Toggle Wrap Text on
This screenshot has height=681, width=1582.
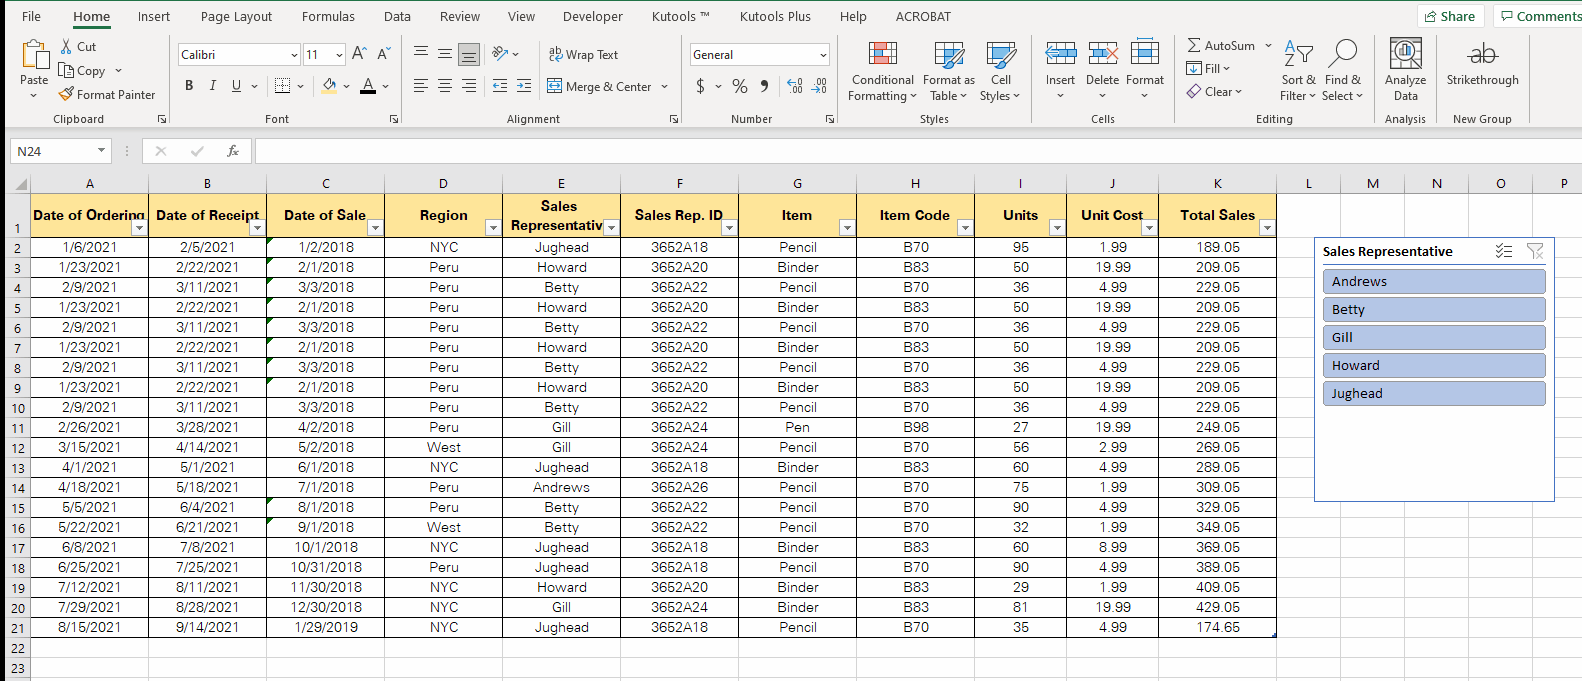point(583,55)
